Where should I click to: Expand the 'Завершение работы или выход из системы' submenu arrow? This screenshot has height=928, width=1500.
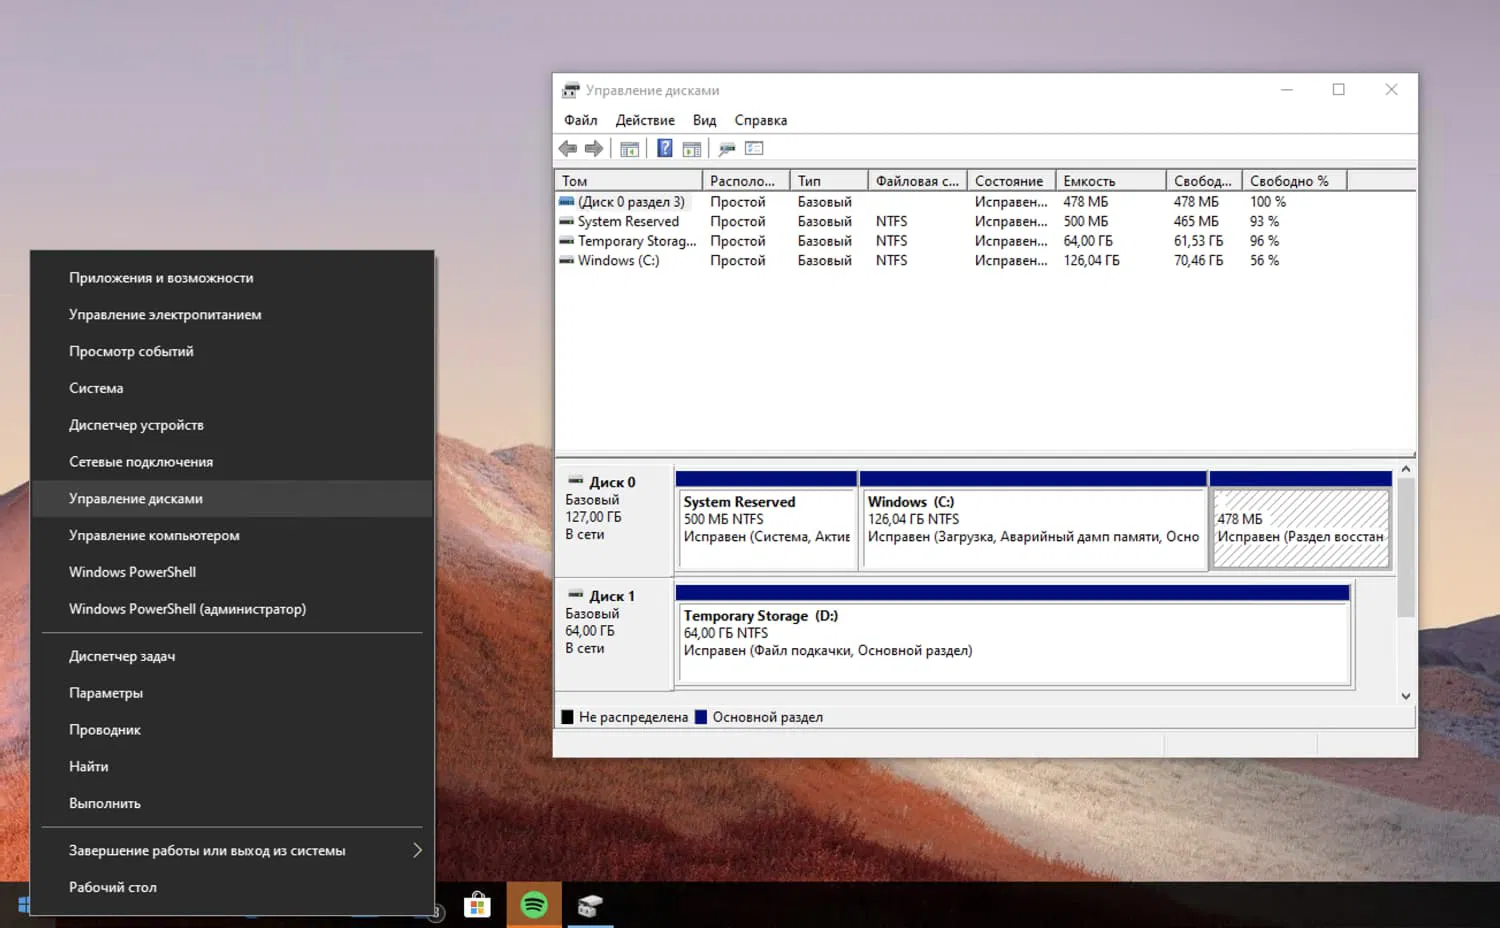click(x=417, y=850)
